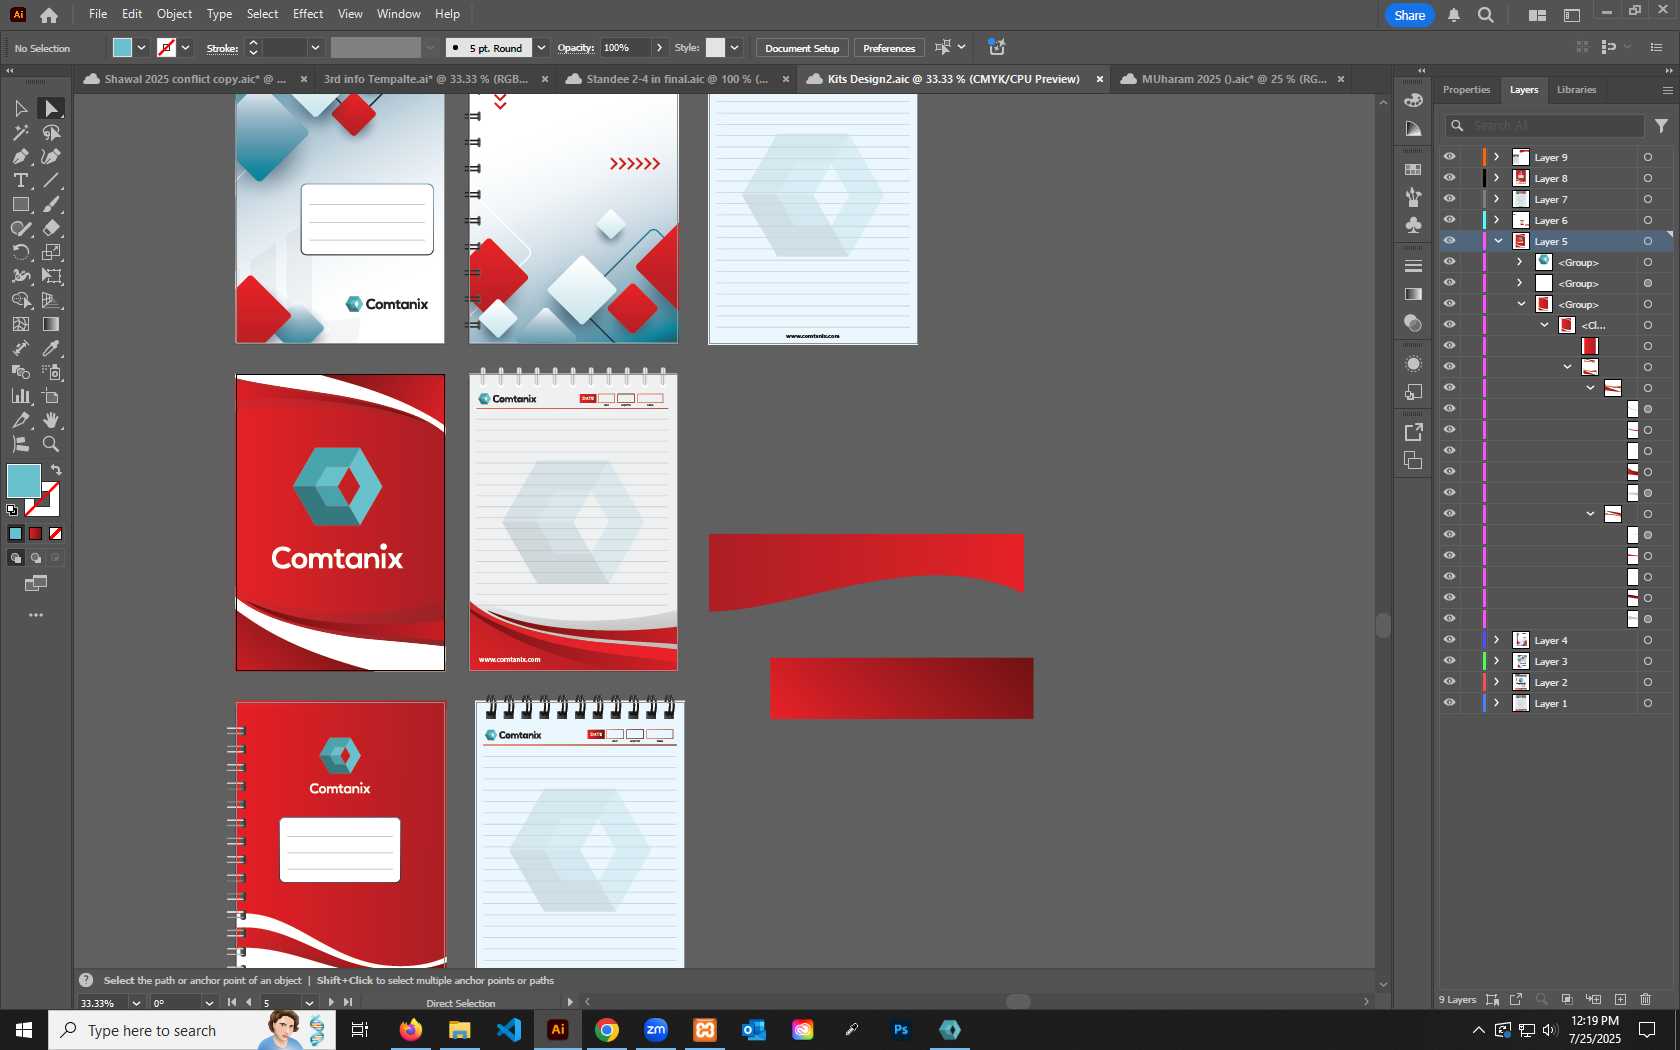Expand Layer 8 in Layers panel
1680x1050 pixels.
[x=1497, y=178]
